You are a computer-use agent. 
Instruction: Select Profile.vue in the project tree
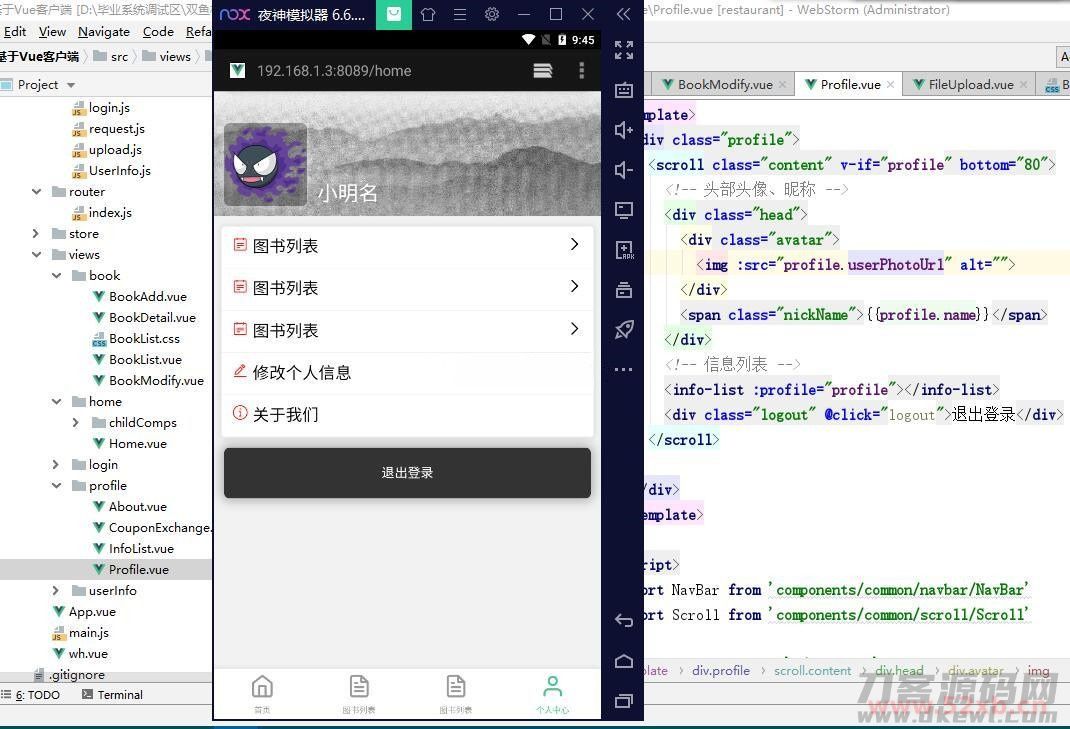(139, 569)
